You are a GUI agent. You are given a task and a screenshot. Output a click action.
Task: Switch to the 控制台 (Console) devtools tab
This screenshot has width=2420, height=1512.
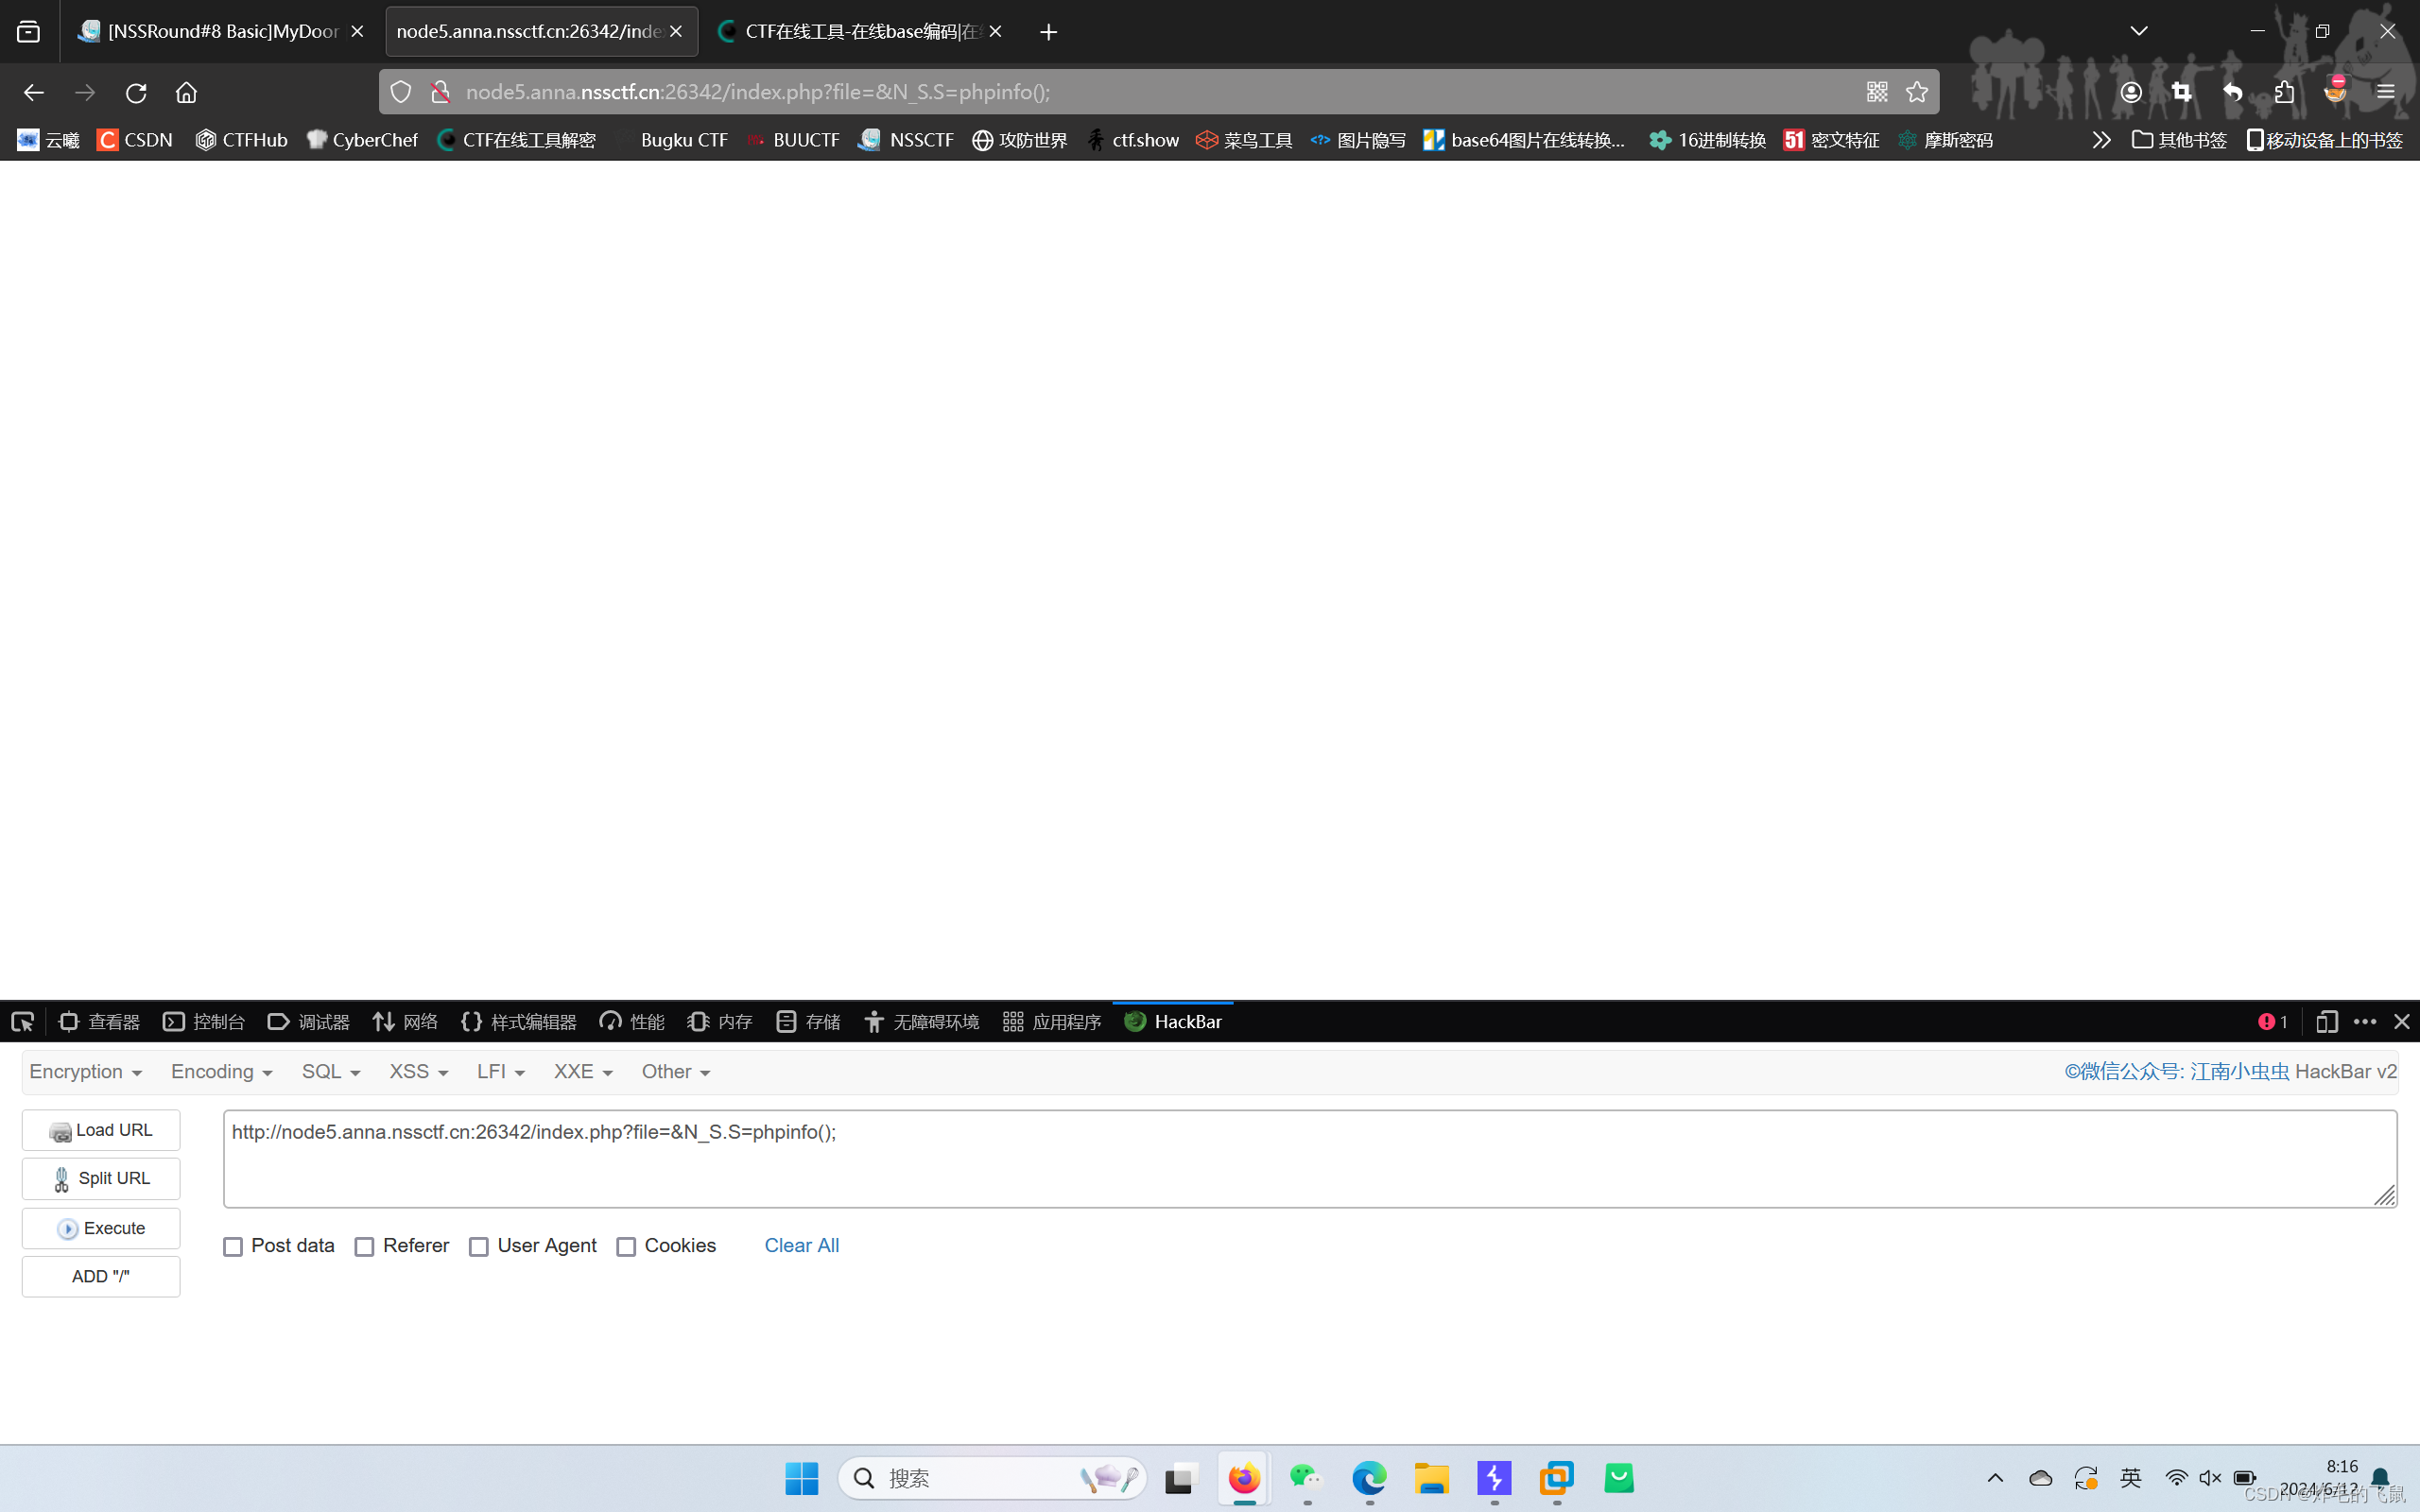coord(204,1021)
